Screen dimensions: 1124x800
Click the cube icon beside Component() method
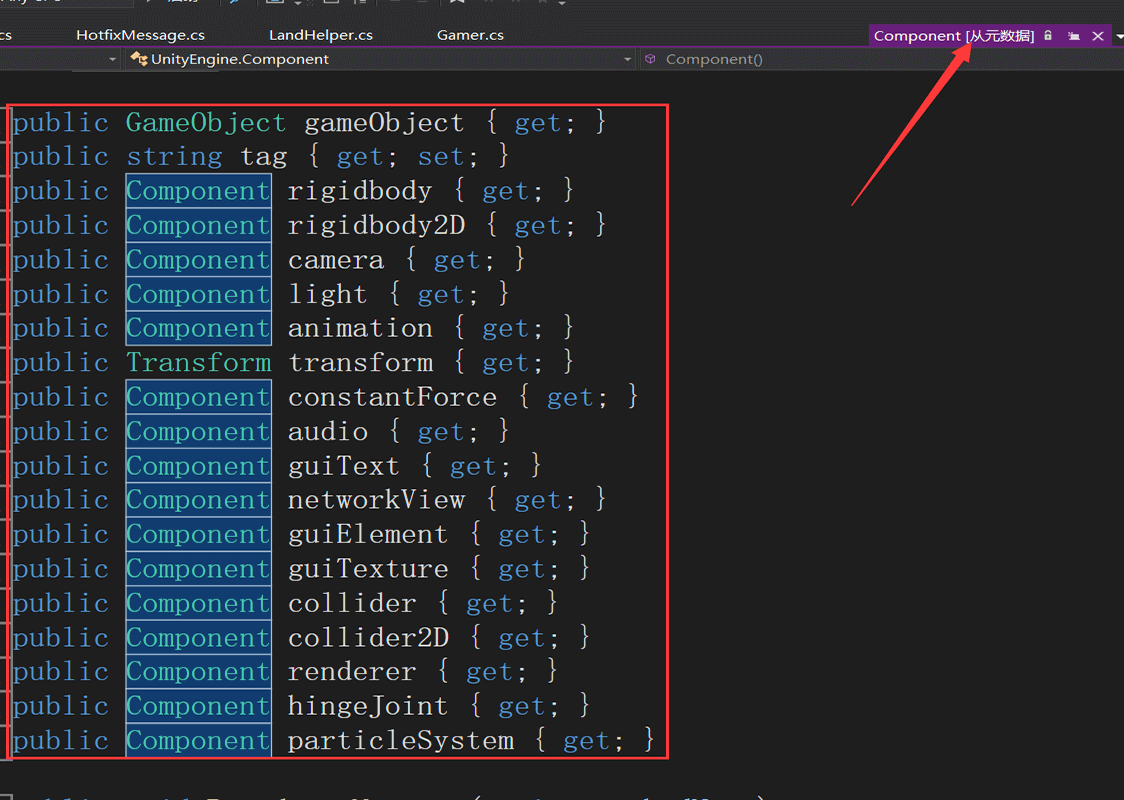click(x=652, y=58)
